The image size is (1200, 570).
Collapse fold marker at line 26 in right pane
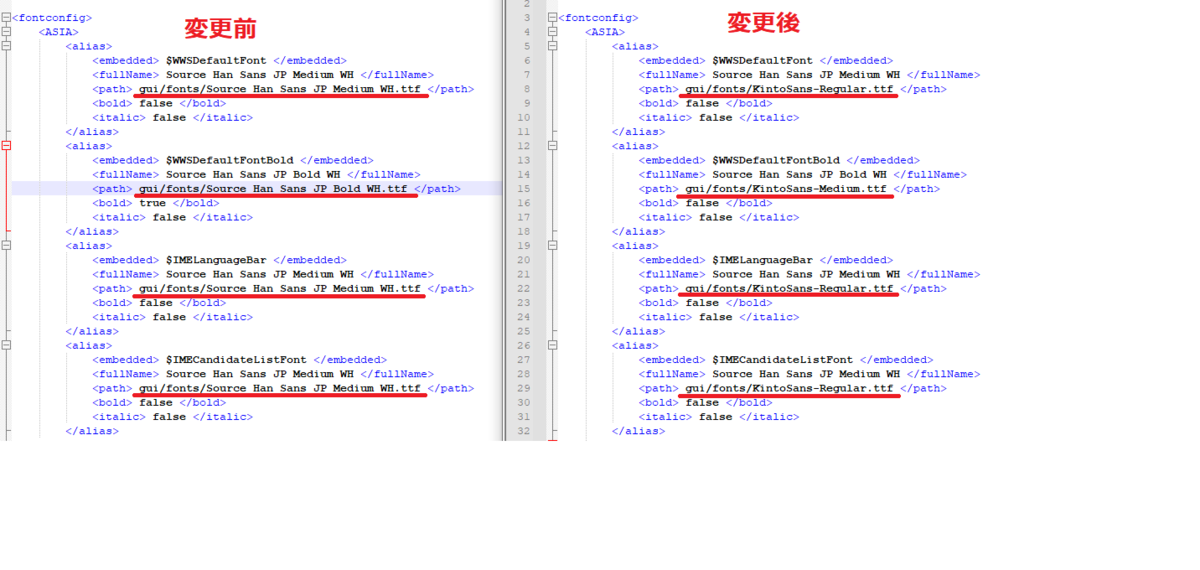coord(553,346)
